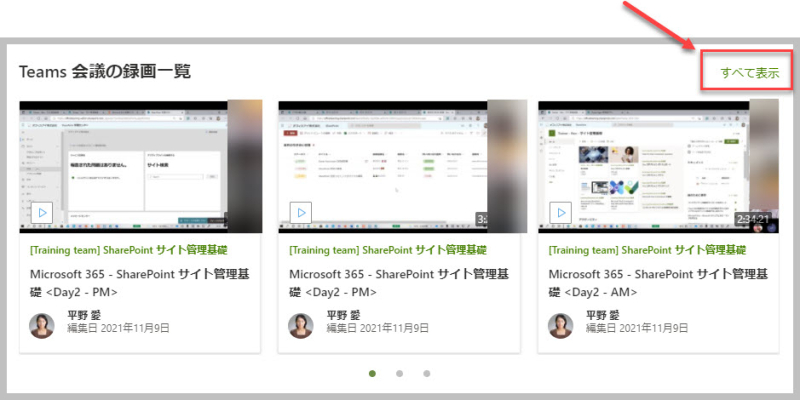Click play icon on the leftmost video card
800x400 pixels.
[x=42, y=212]
